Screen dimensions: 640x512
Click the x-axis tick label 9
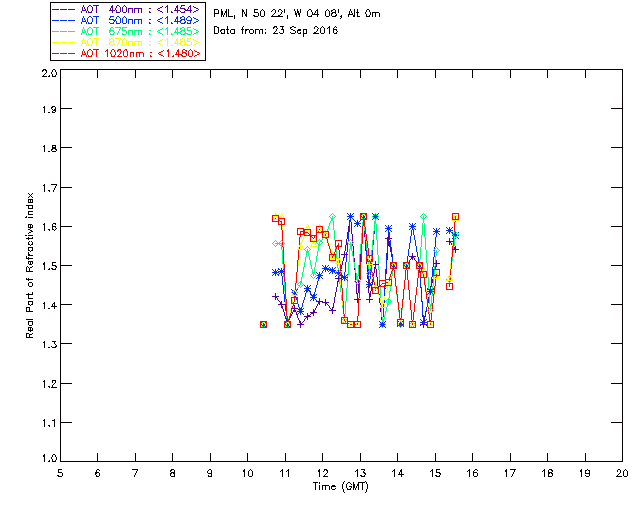[x=210, y=473]
